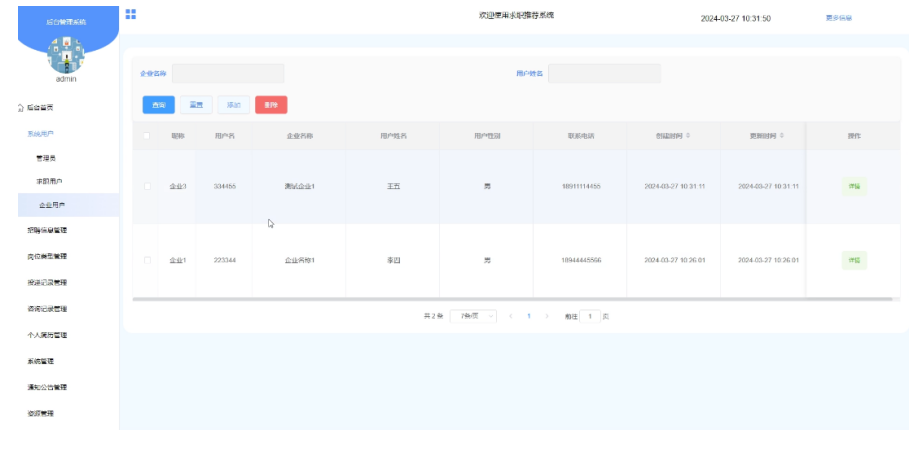919x449 pixels.
Task: Click the admin username under avatar
Action: point(66,79)
